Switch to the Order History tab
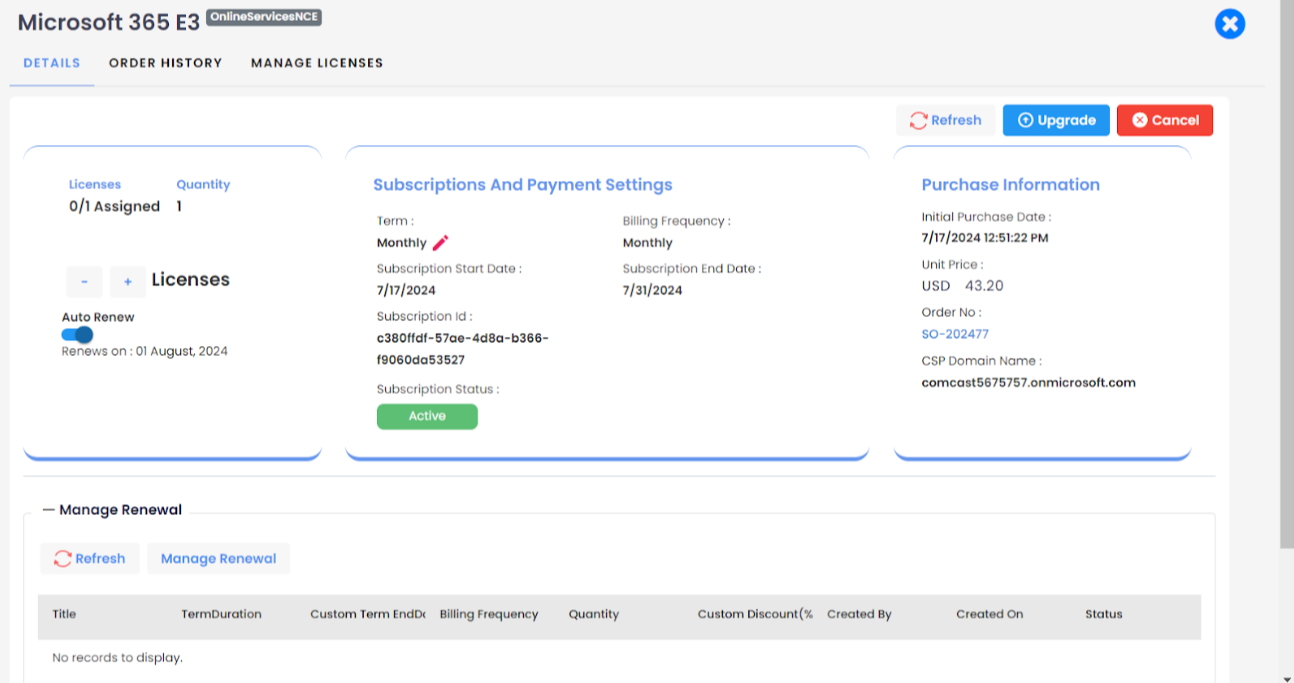This screenshot has width=1294, height=683. pyautogui.click(x=166, y=63)
